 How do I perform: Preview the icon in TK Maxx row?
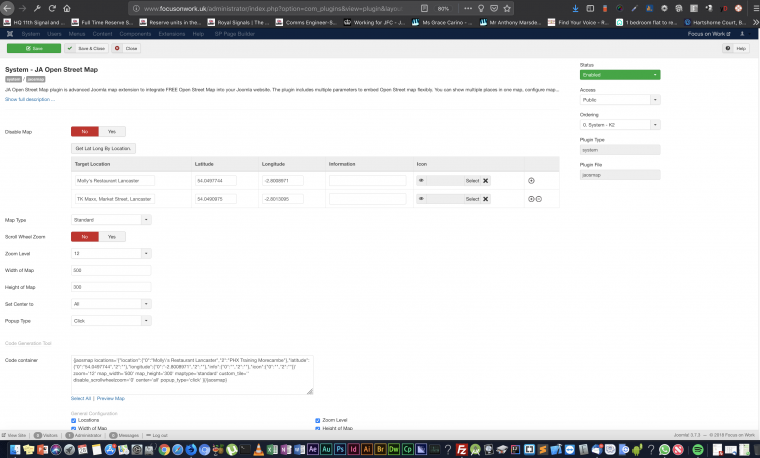421,199
